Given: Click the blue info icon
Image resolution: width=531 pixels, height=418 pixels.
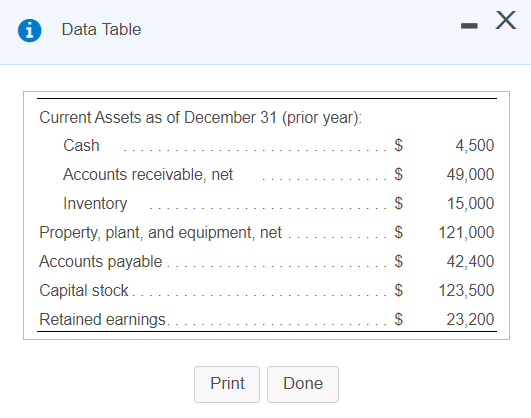Looking at the screenshot, I should pos(30,30).
